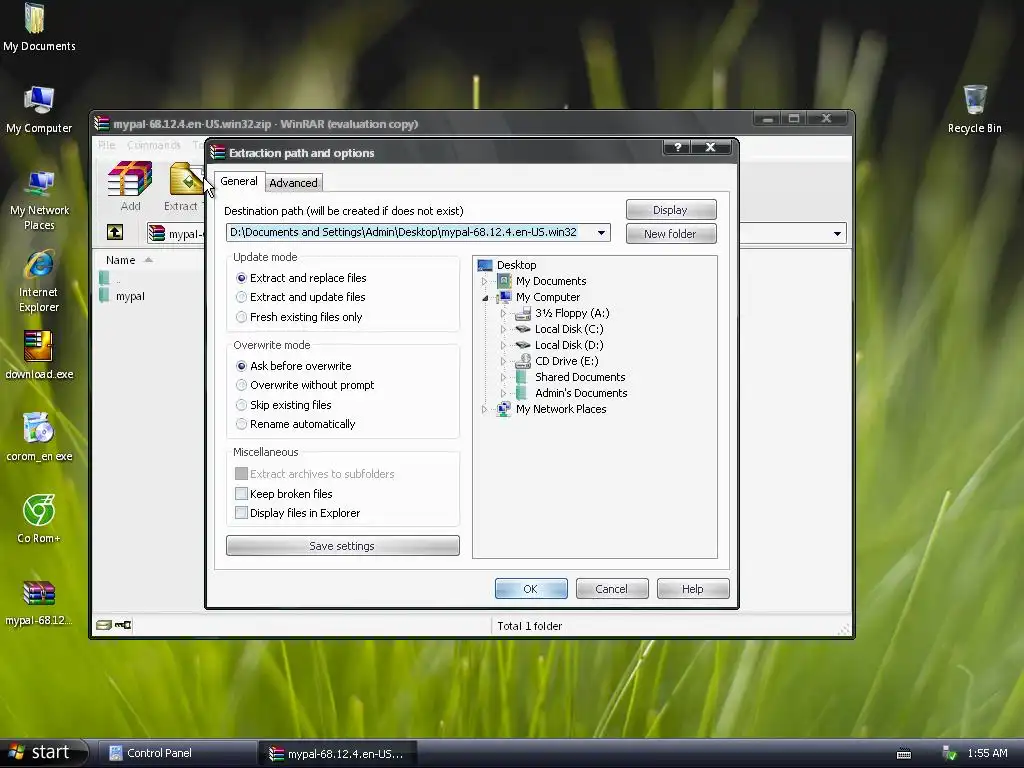
Task: Select Ask before overwrite option
Action: coord(293,366)
